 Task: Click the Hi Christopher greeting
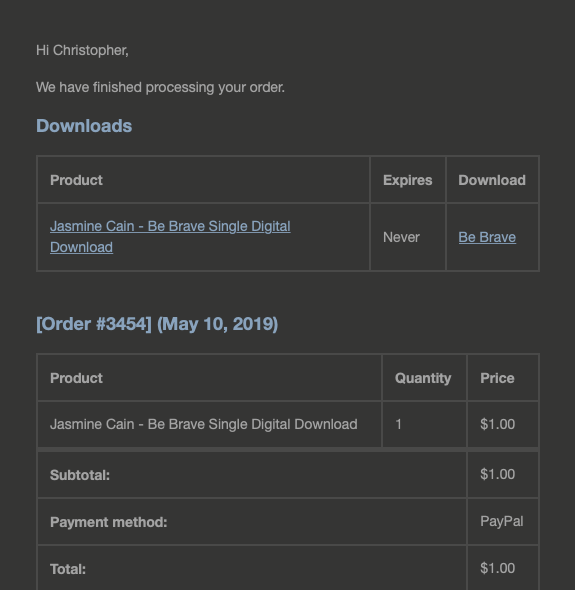click(x=82, y=50)
